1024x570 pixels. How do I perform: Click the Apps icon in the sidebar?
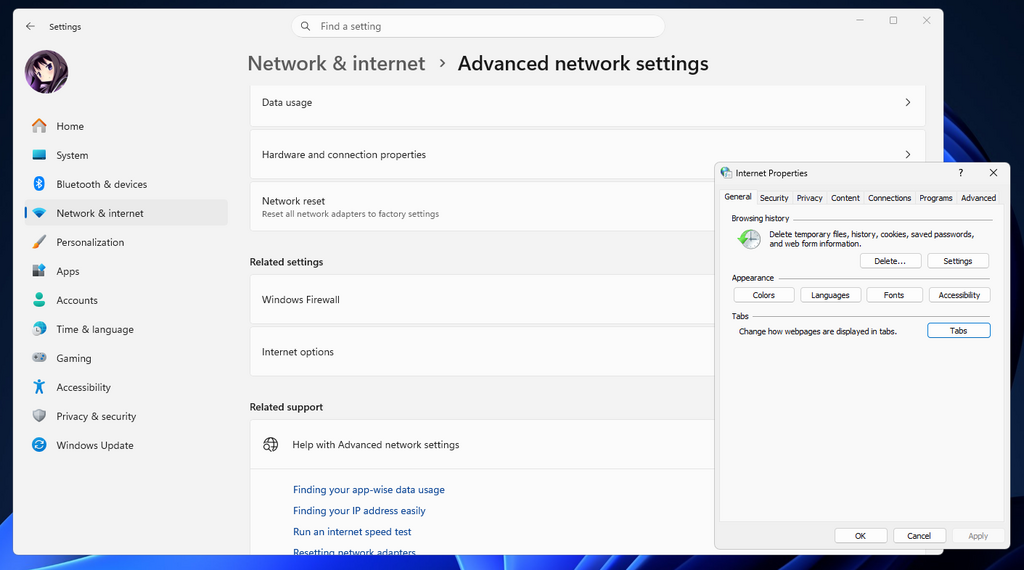click(39, 271)
